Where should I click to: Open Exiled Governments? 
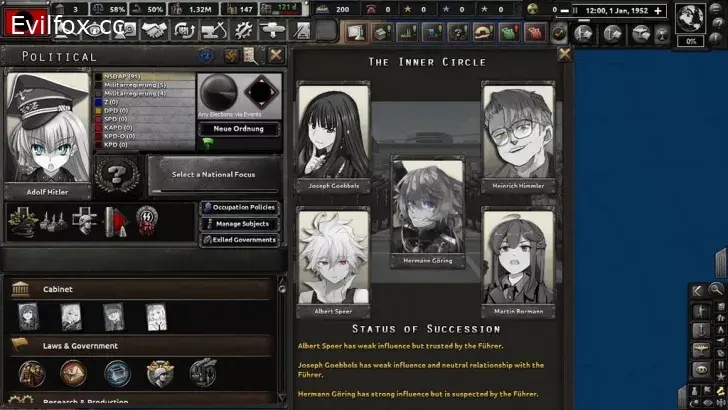pyautogui.click(x=238, y=240)
